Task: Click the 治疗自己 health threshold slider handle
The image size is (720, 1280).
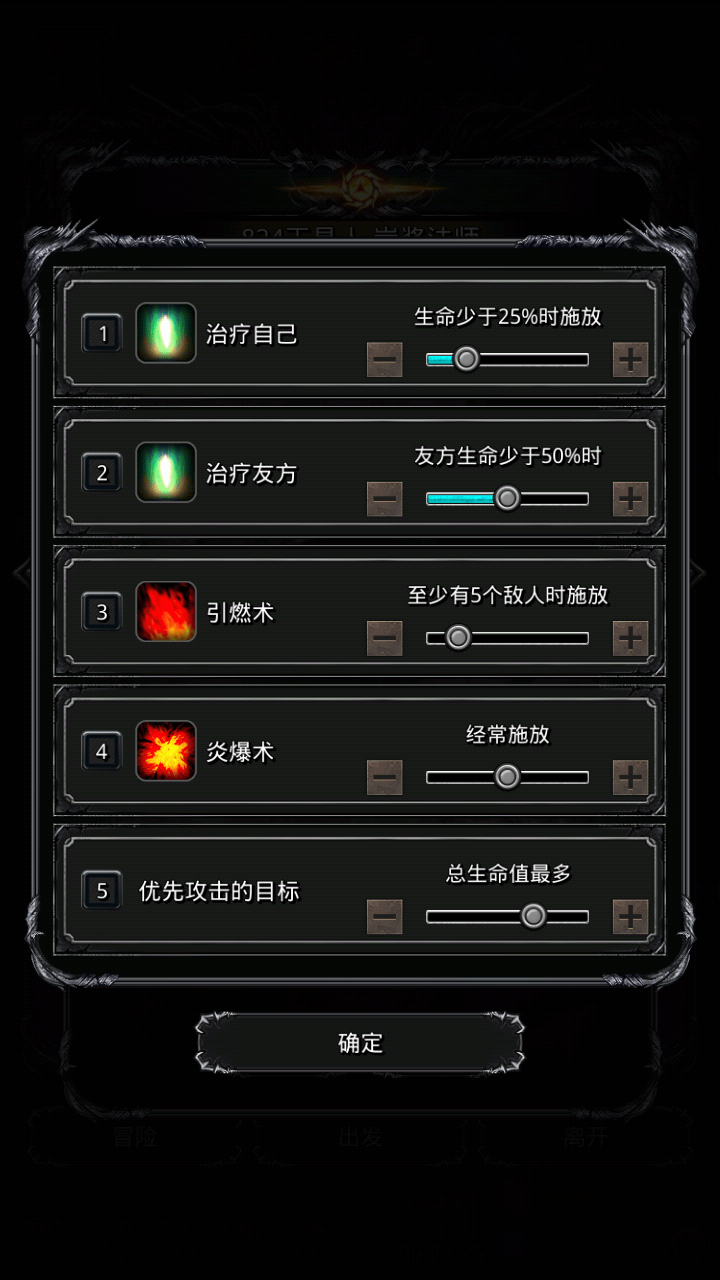Action: pyautogui.click(x=466, y=359)
